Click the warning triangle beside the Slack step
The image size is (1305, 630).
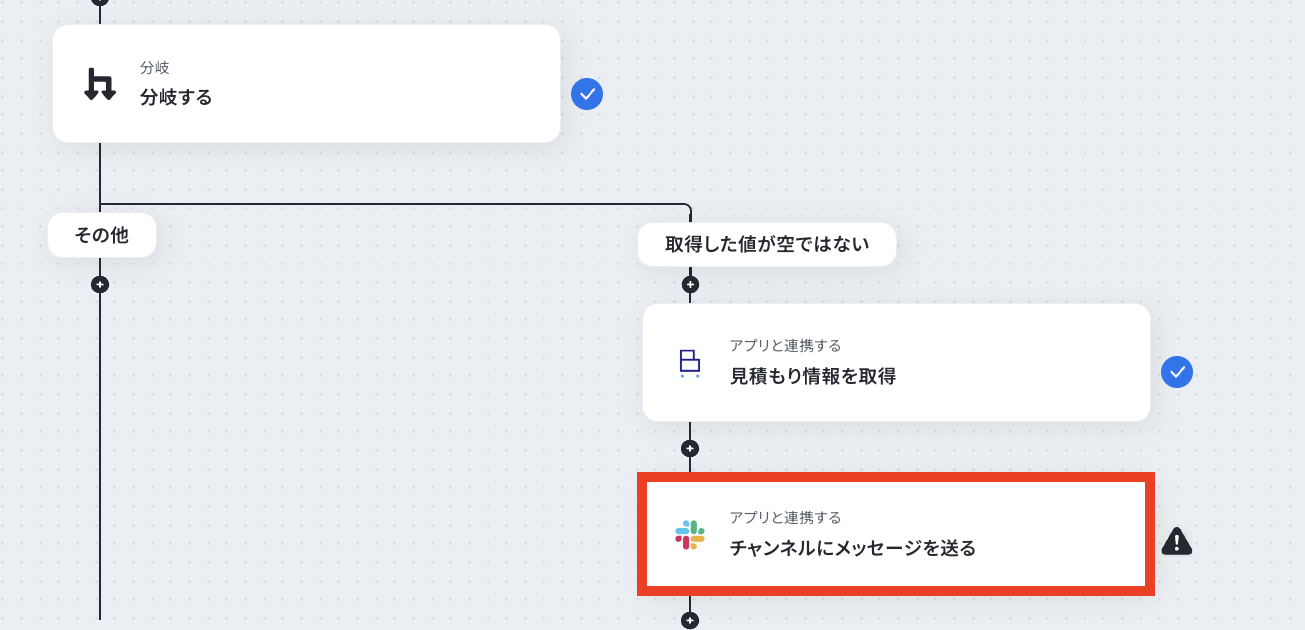pos(1177,541)
